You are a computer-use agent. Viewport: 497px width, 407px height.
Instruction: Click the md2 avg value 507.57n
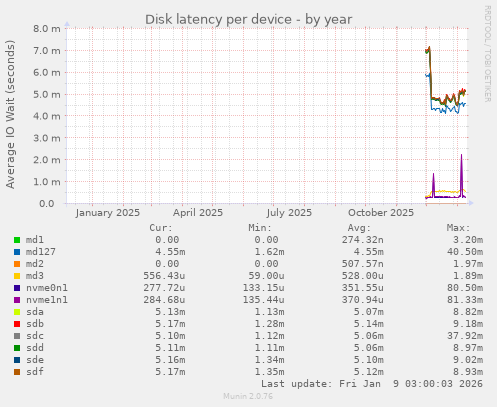362,264
